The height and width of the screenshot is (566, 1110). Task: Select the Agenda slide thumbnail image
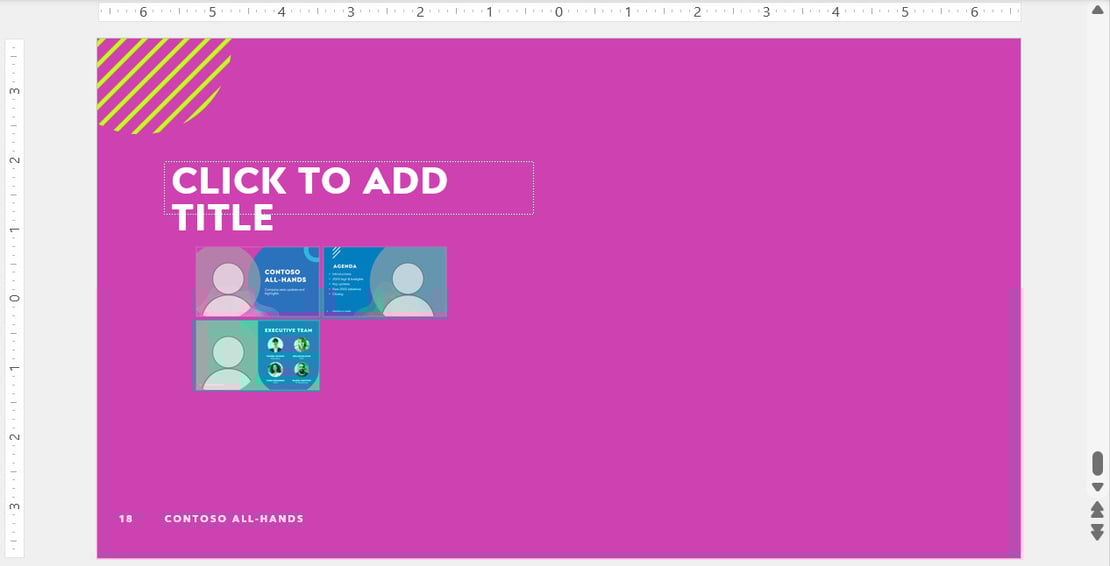tap(385, 282)
